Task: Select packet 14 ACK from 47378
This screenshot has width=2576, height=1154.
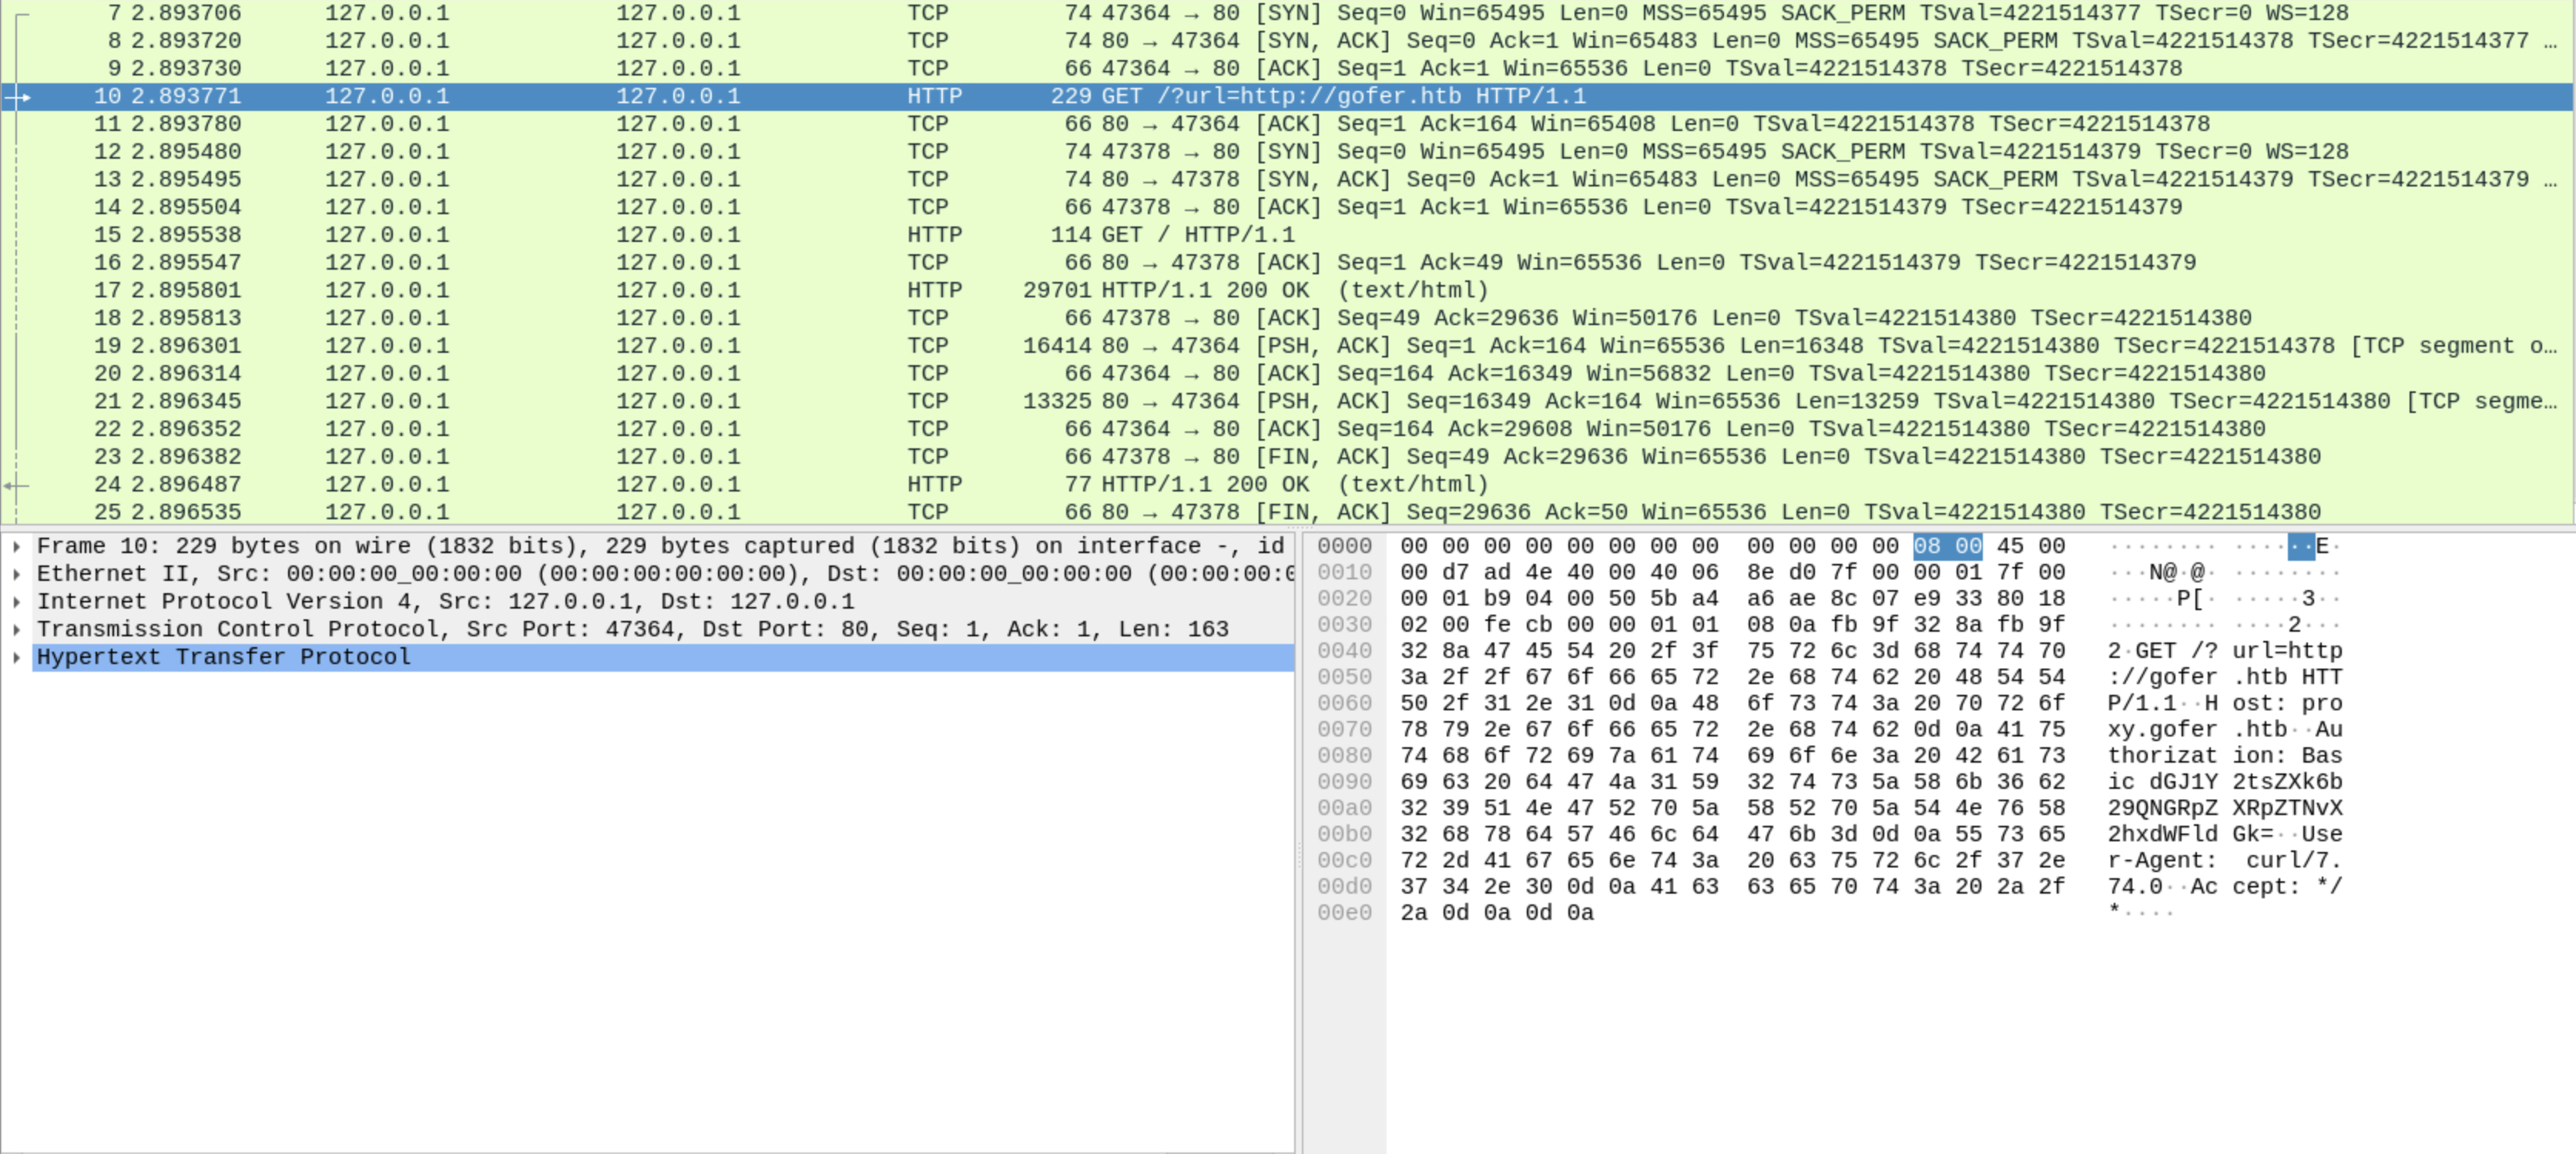Action: [x=1287, y=207]
